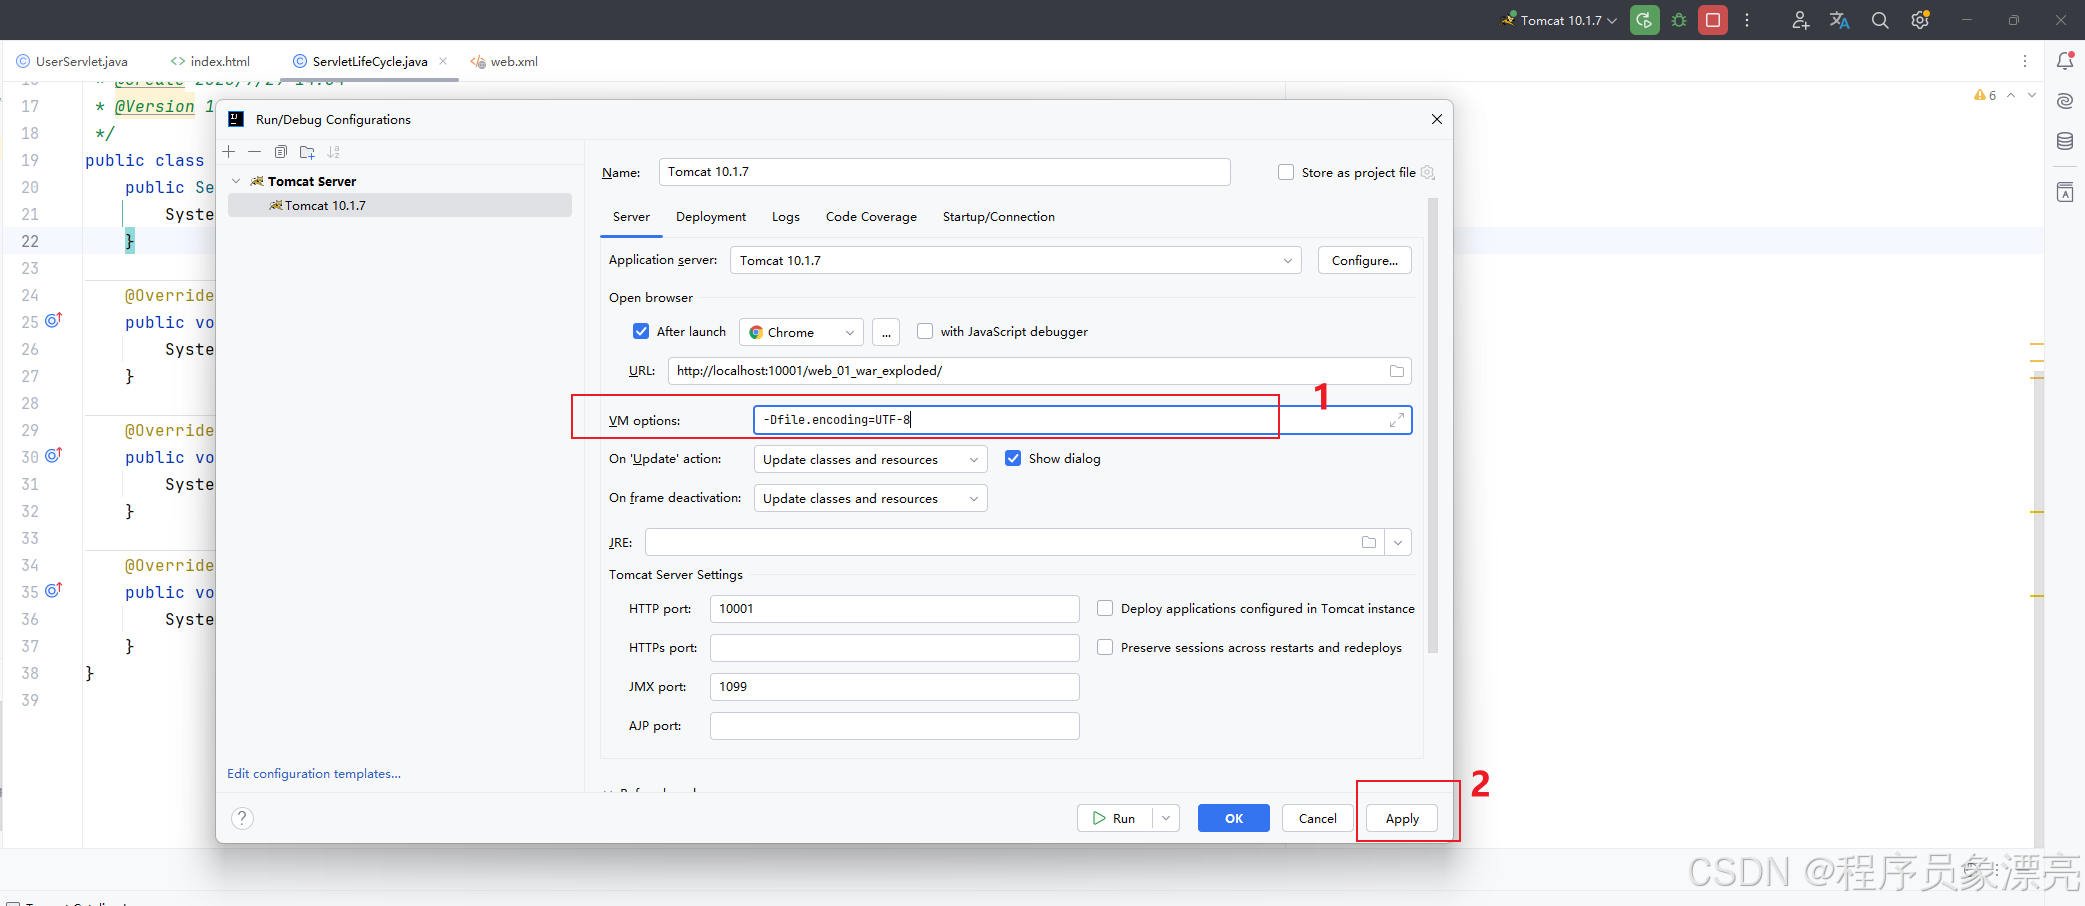Open the notifications bell panel
The image size is (2085, 906).
[x=2065, y=61]
